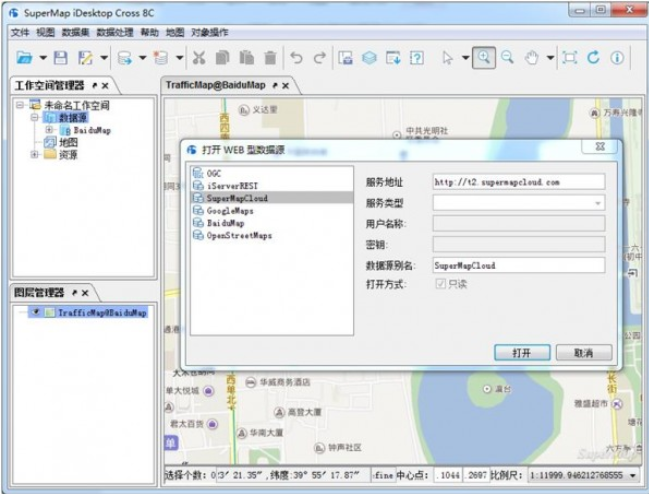This screenshot has height=494, width=649.
Task: Switch to the TrafficMap@BaiduMap tab
Action: point(215,86)
